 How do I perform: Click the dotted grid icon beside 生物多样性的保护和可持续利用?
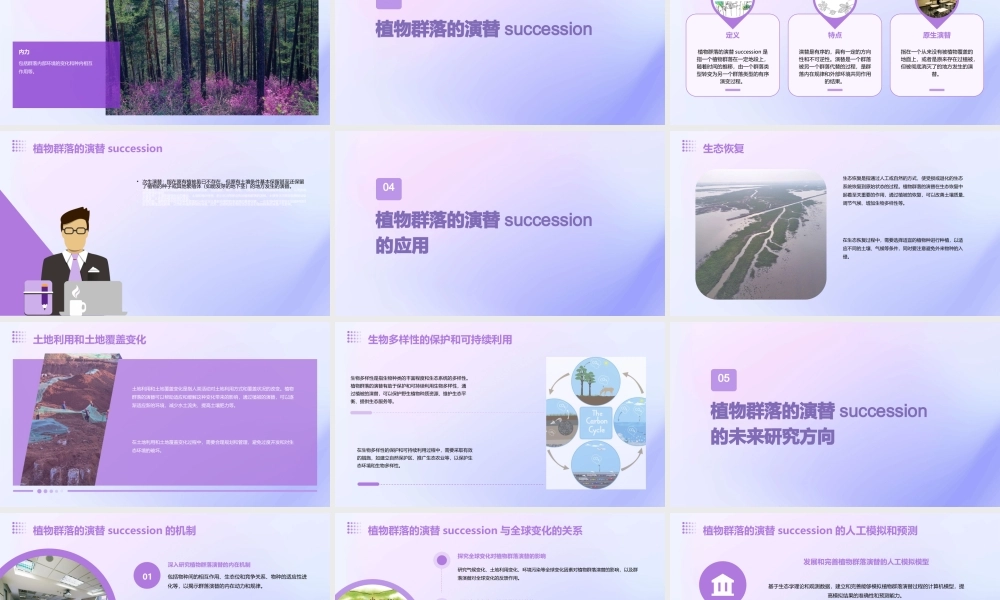(353, 337)
